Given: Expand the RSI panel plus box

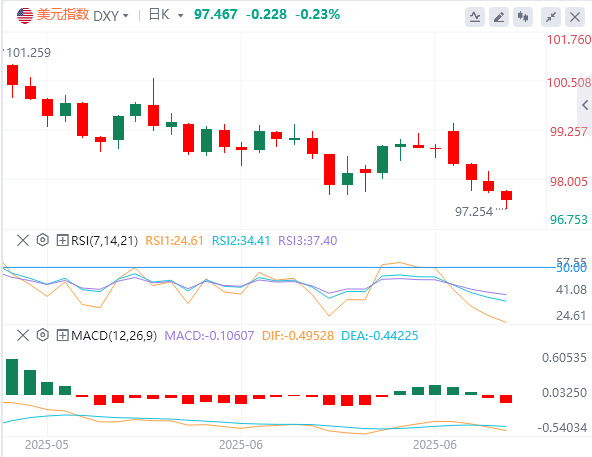Looking at the screenshot, I should pyautogui.click(x=62, y=240).
